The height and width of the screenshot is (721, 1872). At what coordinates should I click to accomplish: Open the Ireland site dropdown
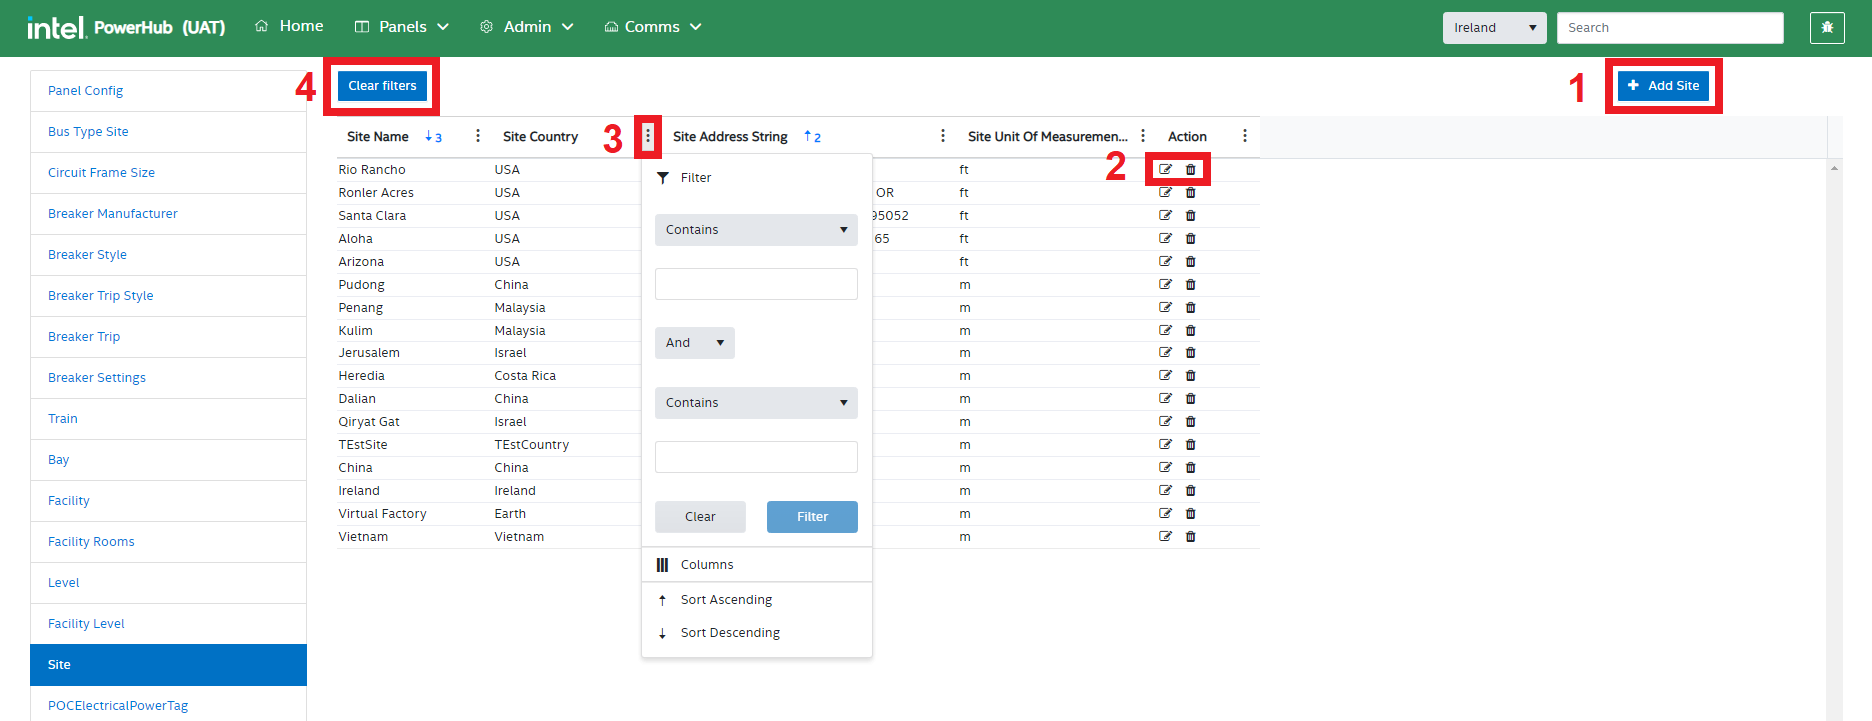(x=1494, y=28)
